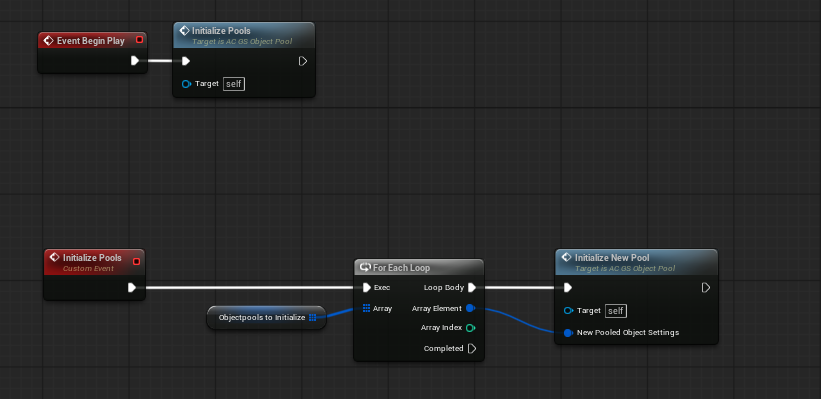Click exec input pin of Initialize New Pool
The width and height of the screenshot is (821, 399).
click(568, 287)
